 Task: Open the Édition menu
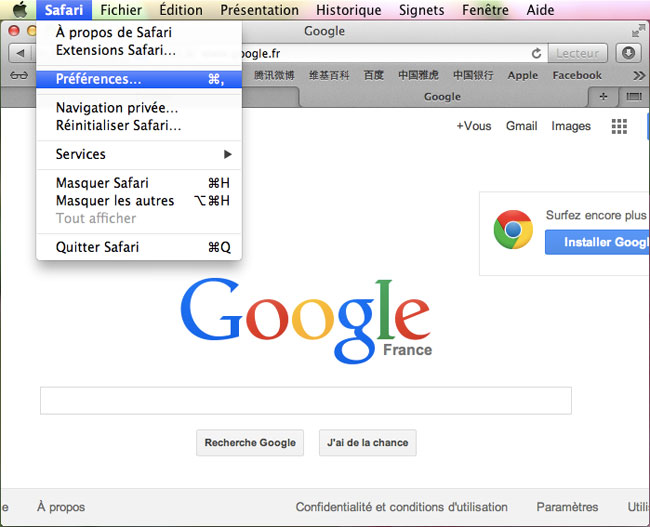coord(181,10)
